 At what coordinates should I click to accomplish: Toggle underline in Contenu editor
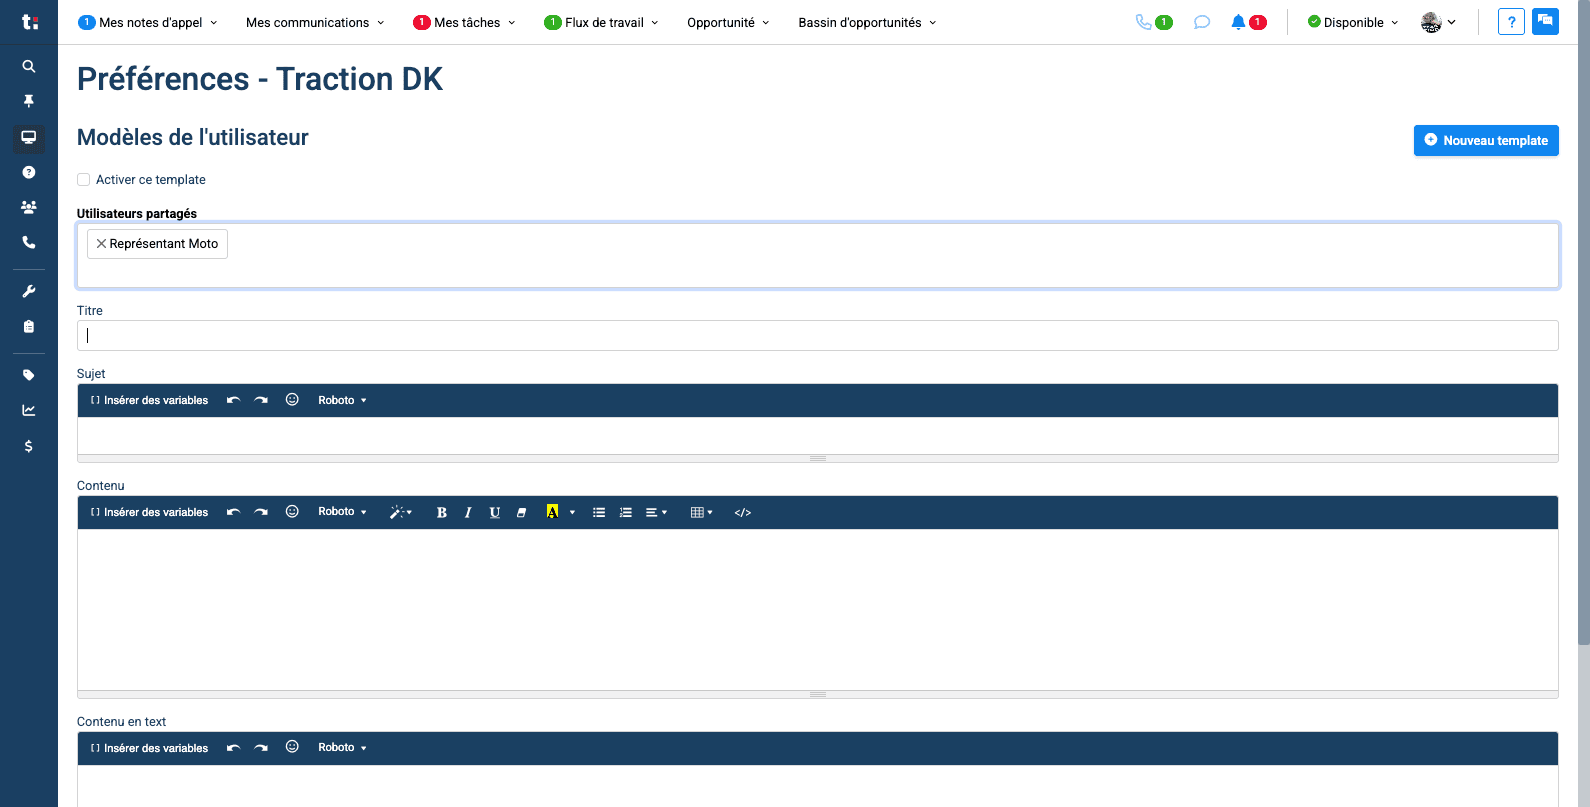coord(494,512)
